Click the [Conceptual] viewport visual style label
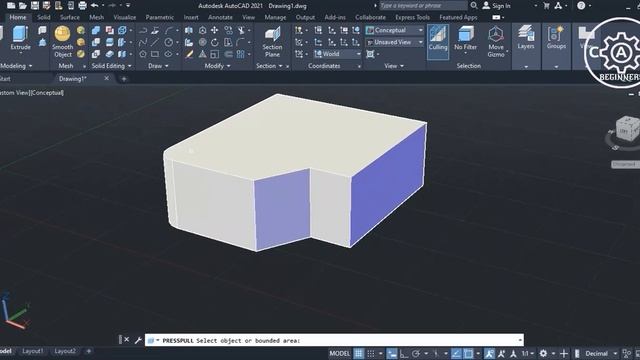640x360 pixels. point(47,93)
